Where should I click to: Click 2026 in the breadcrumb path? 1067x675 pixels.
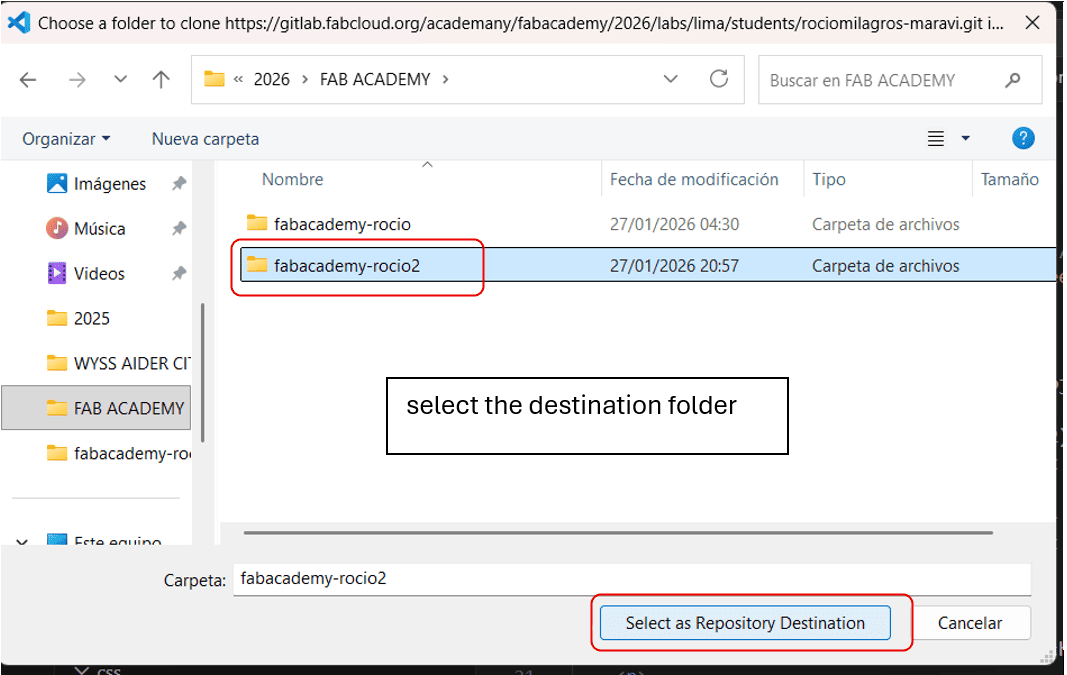pos(272,80)
